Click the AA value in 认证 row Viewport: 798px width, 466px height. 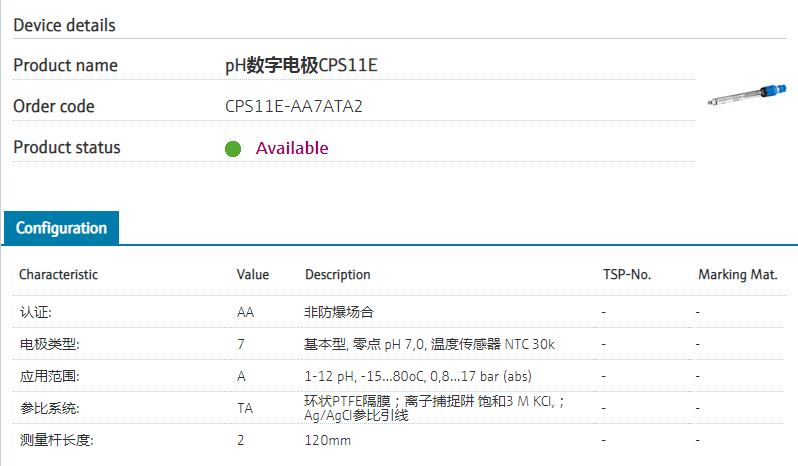click(245, 312)
